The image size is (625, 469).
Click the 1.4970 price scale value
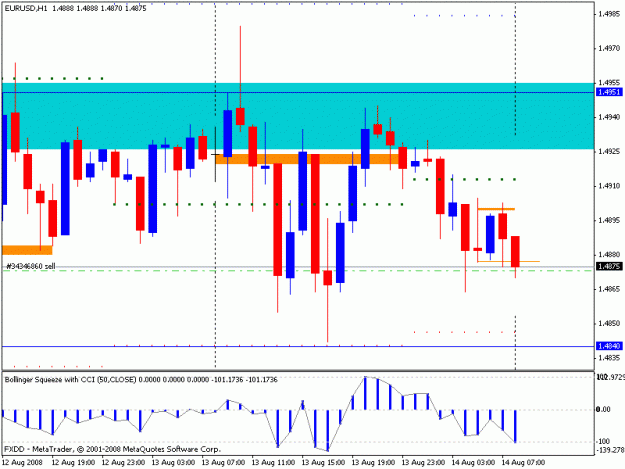609,48
